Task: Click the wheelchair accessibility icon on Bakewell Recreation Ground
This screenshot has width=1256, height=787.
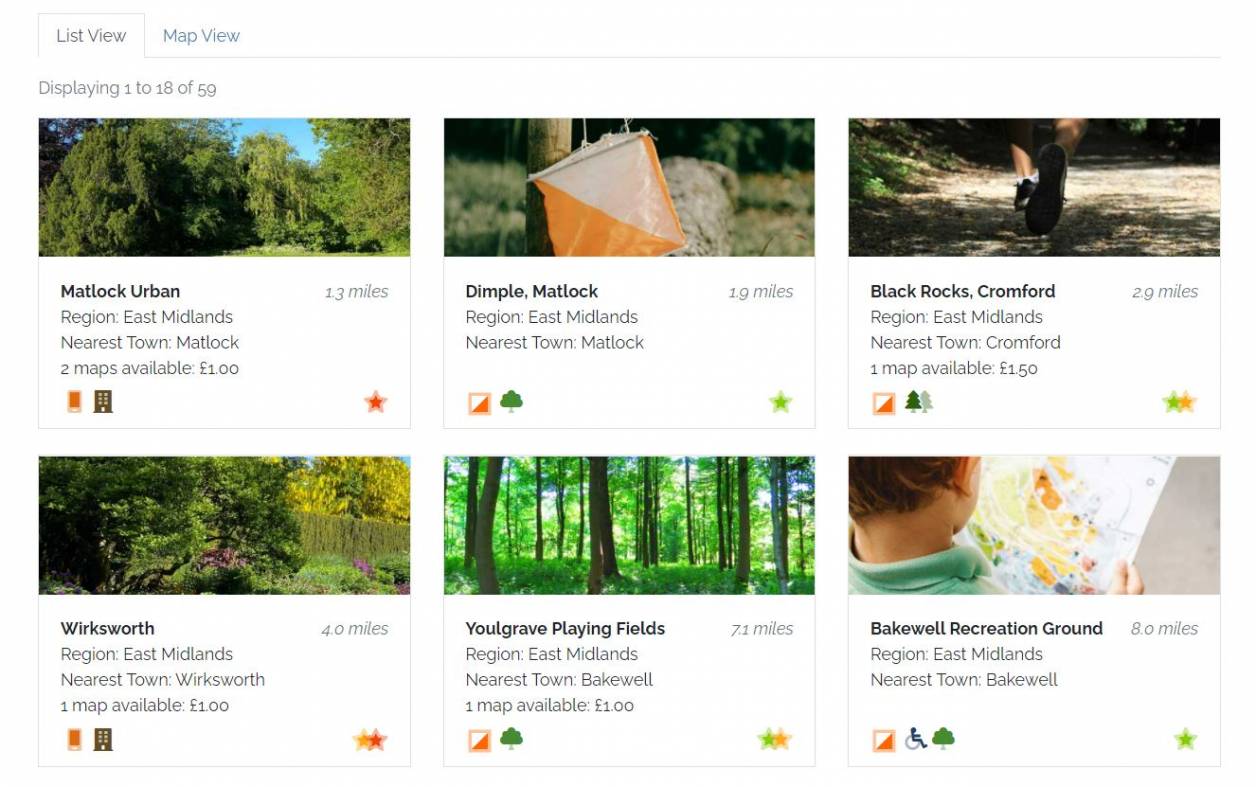Action: (x=915, y=739)
